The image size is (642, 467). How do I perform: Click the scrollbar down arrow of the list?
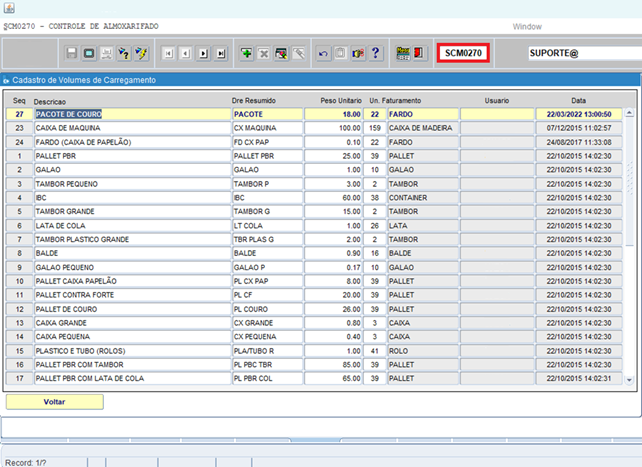tap(629, 380)
